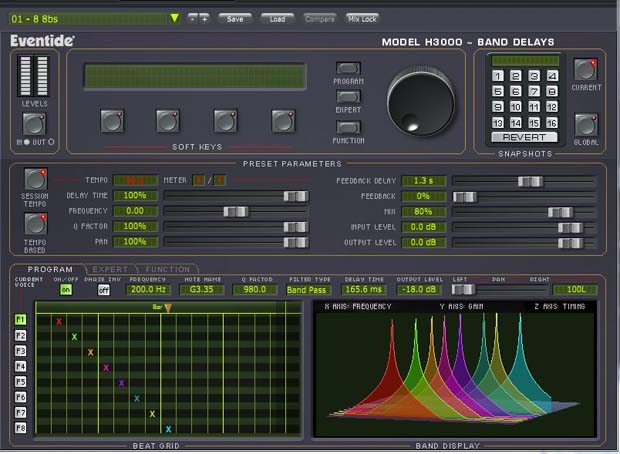Click the Feedback slider handle
Screen dimensions: 620x454
click(x=465, y=197)
